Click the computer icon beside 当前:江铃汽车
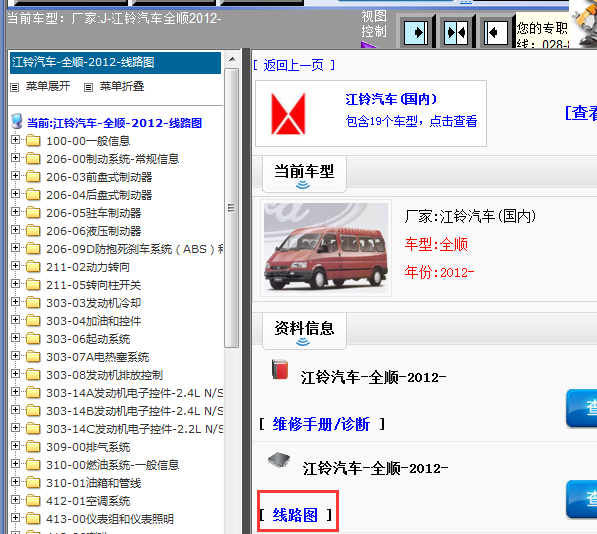 pos(17,121)
